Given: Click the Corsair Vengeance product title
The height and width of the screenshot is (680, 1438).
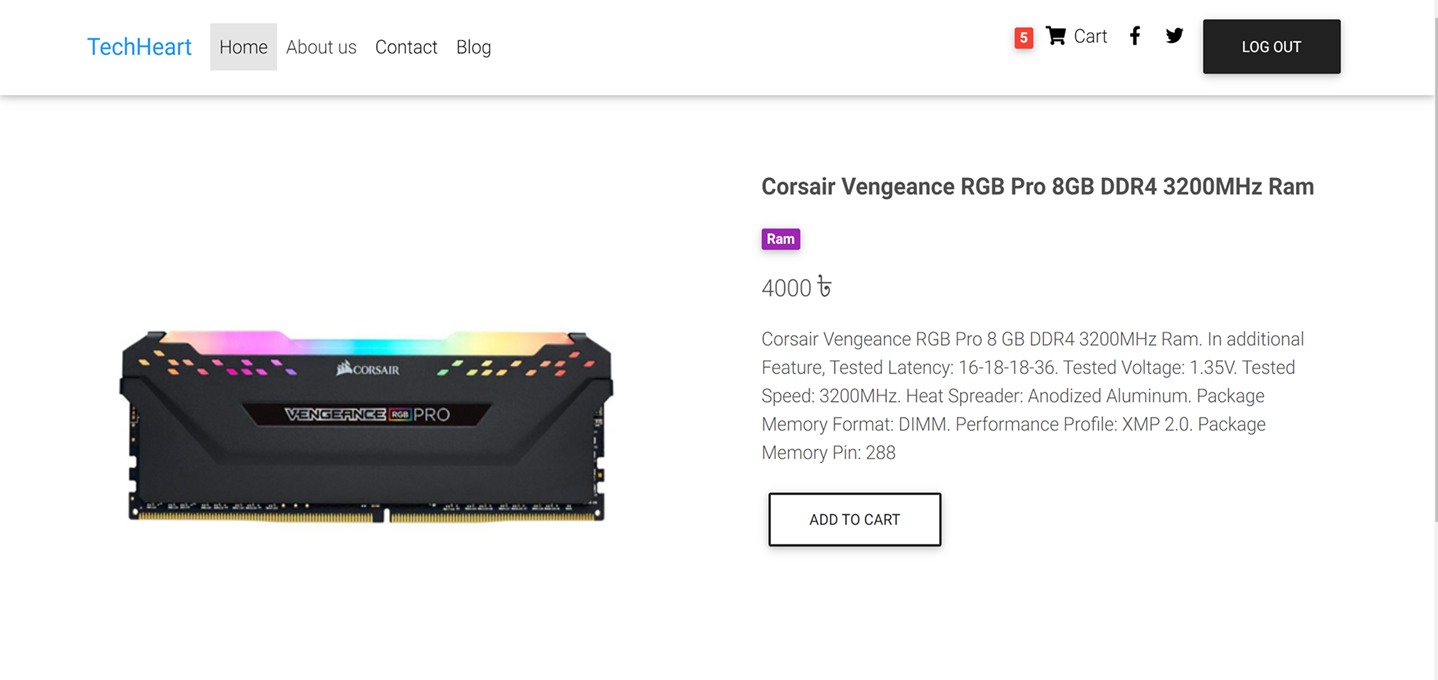Looking at the screenshot, I should coord(1037,187).
